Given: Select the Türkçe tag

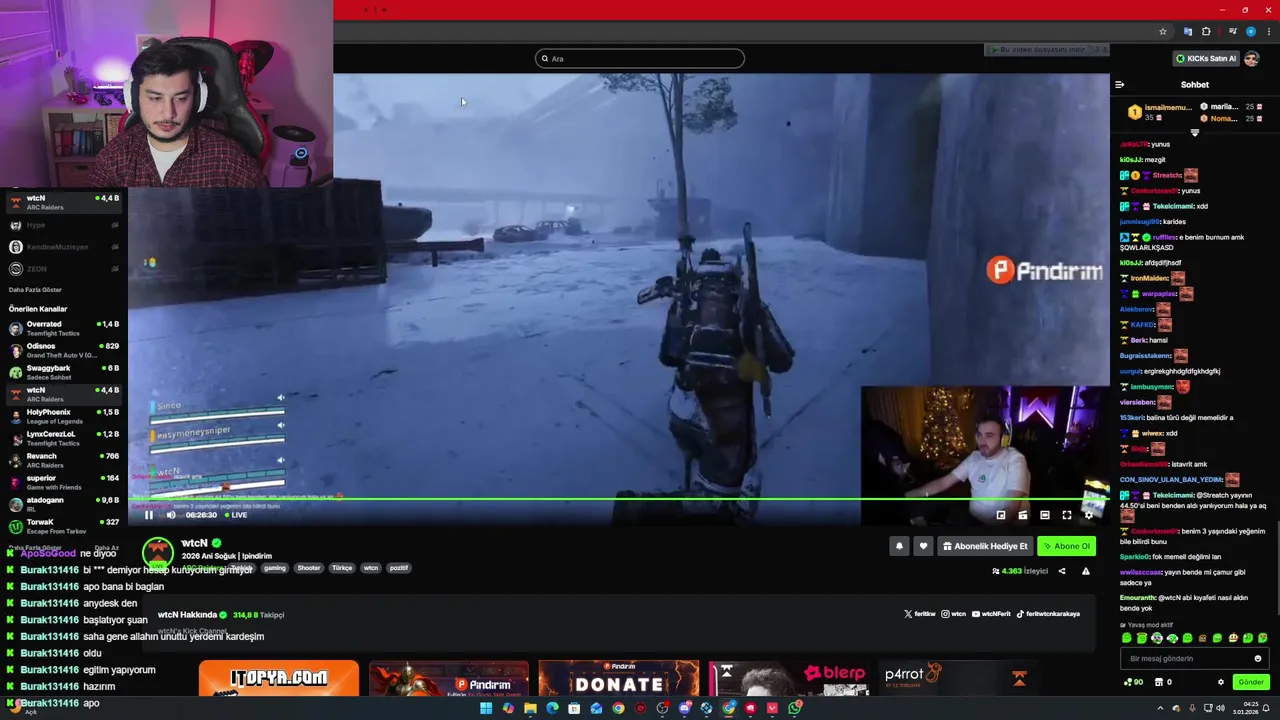Looking at the screenshot, I should [342, 568].
